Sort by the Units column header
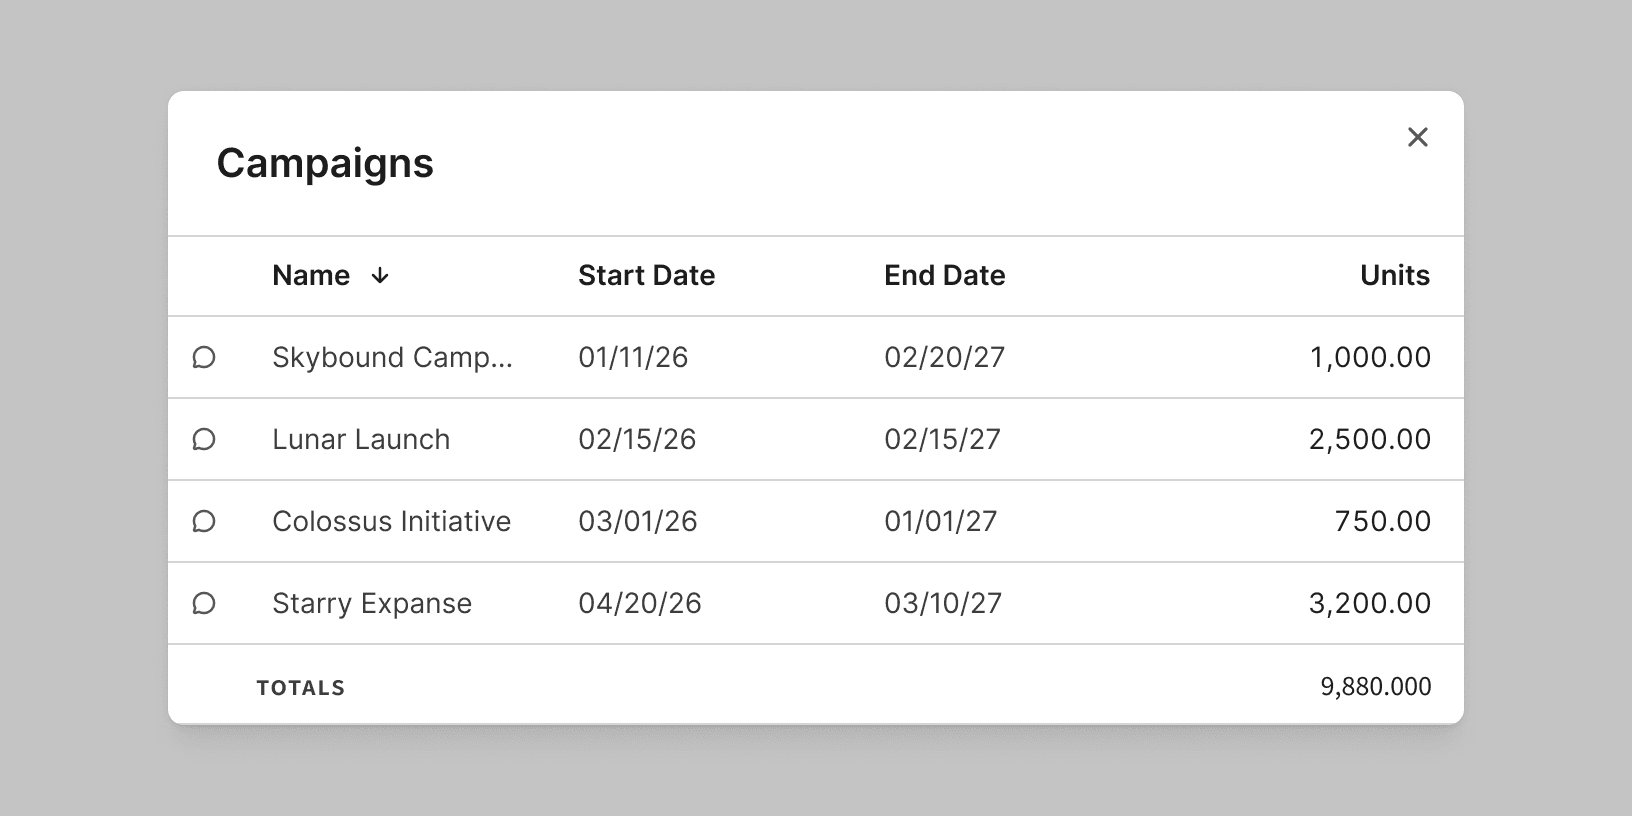This screenshot has height=816, width=1632. pos(1394,276)
